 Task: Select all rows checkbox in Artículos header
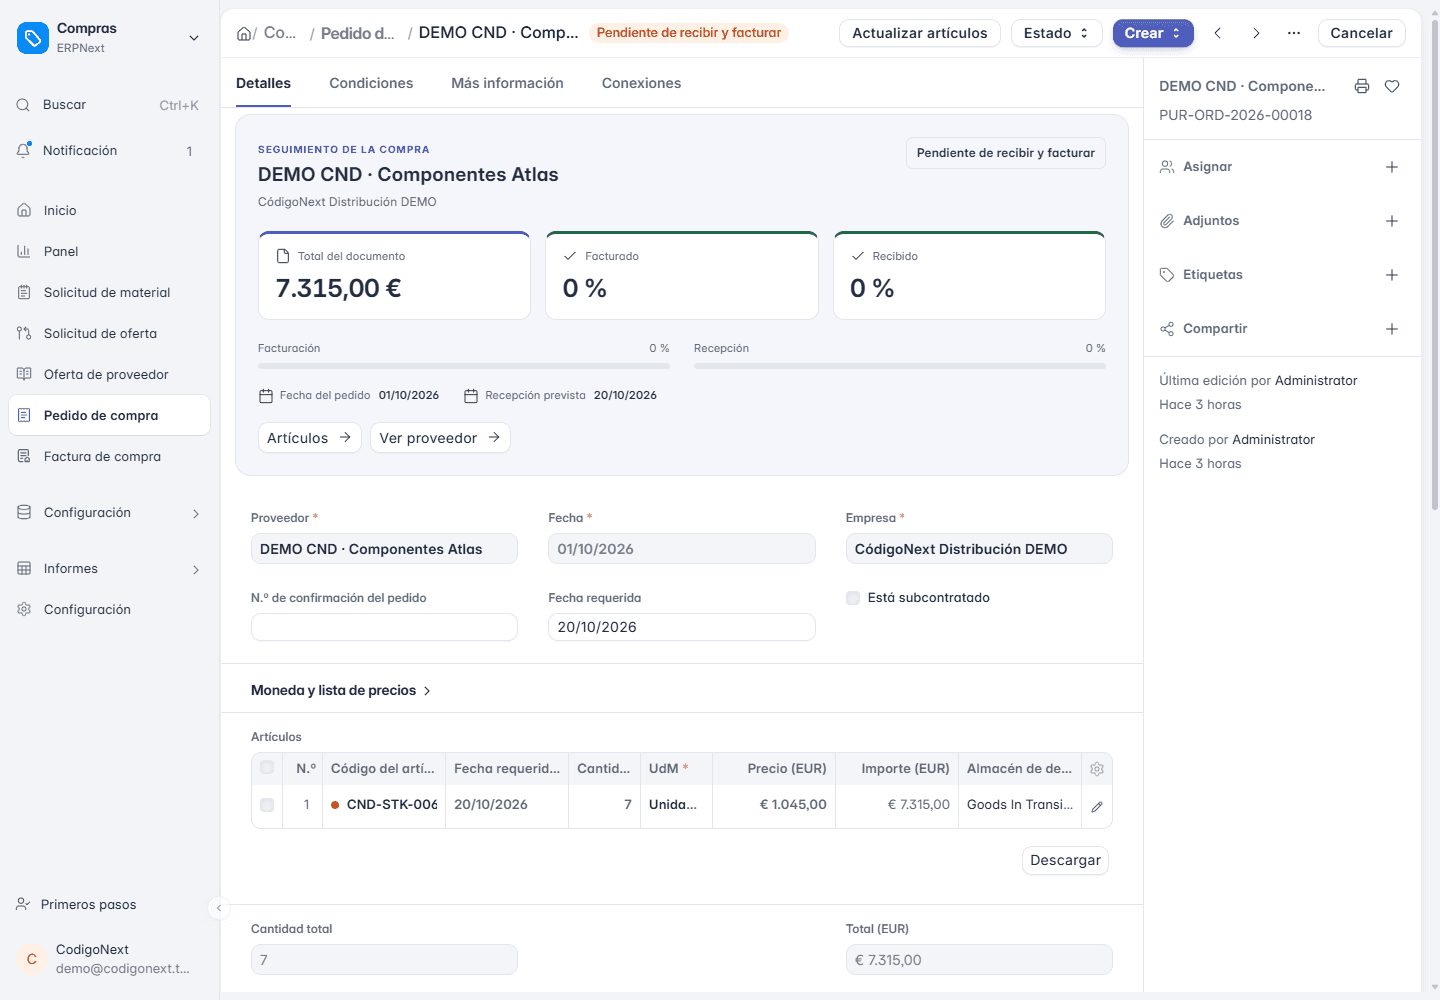267,768
